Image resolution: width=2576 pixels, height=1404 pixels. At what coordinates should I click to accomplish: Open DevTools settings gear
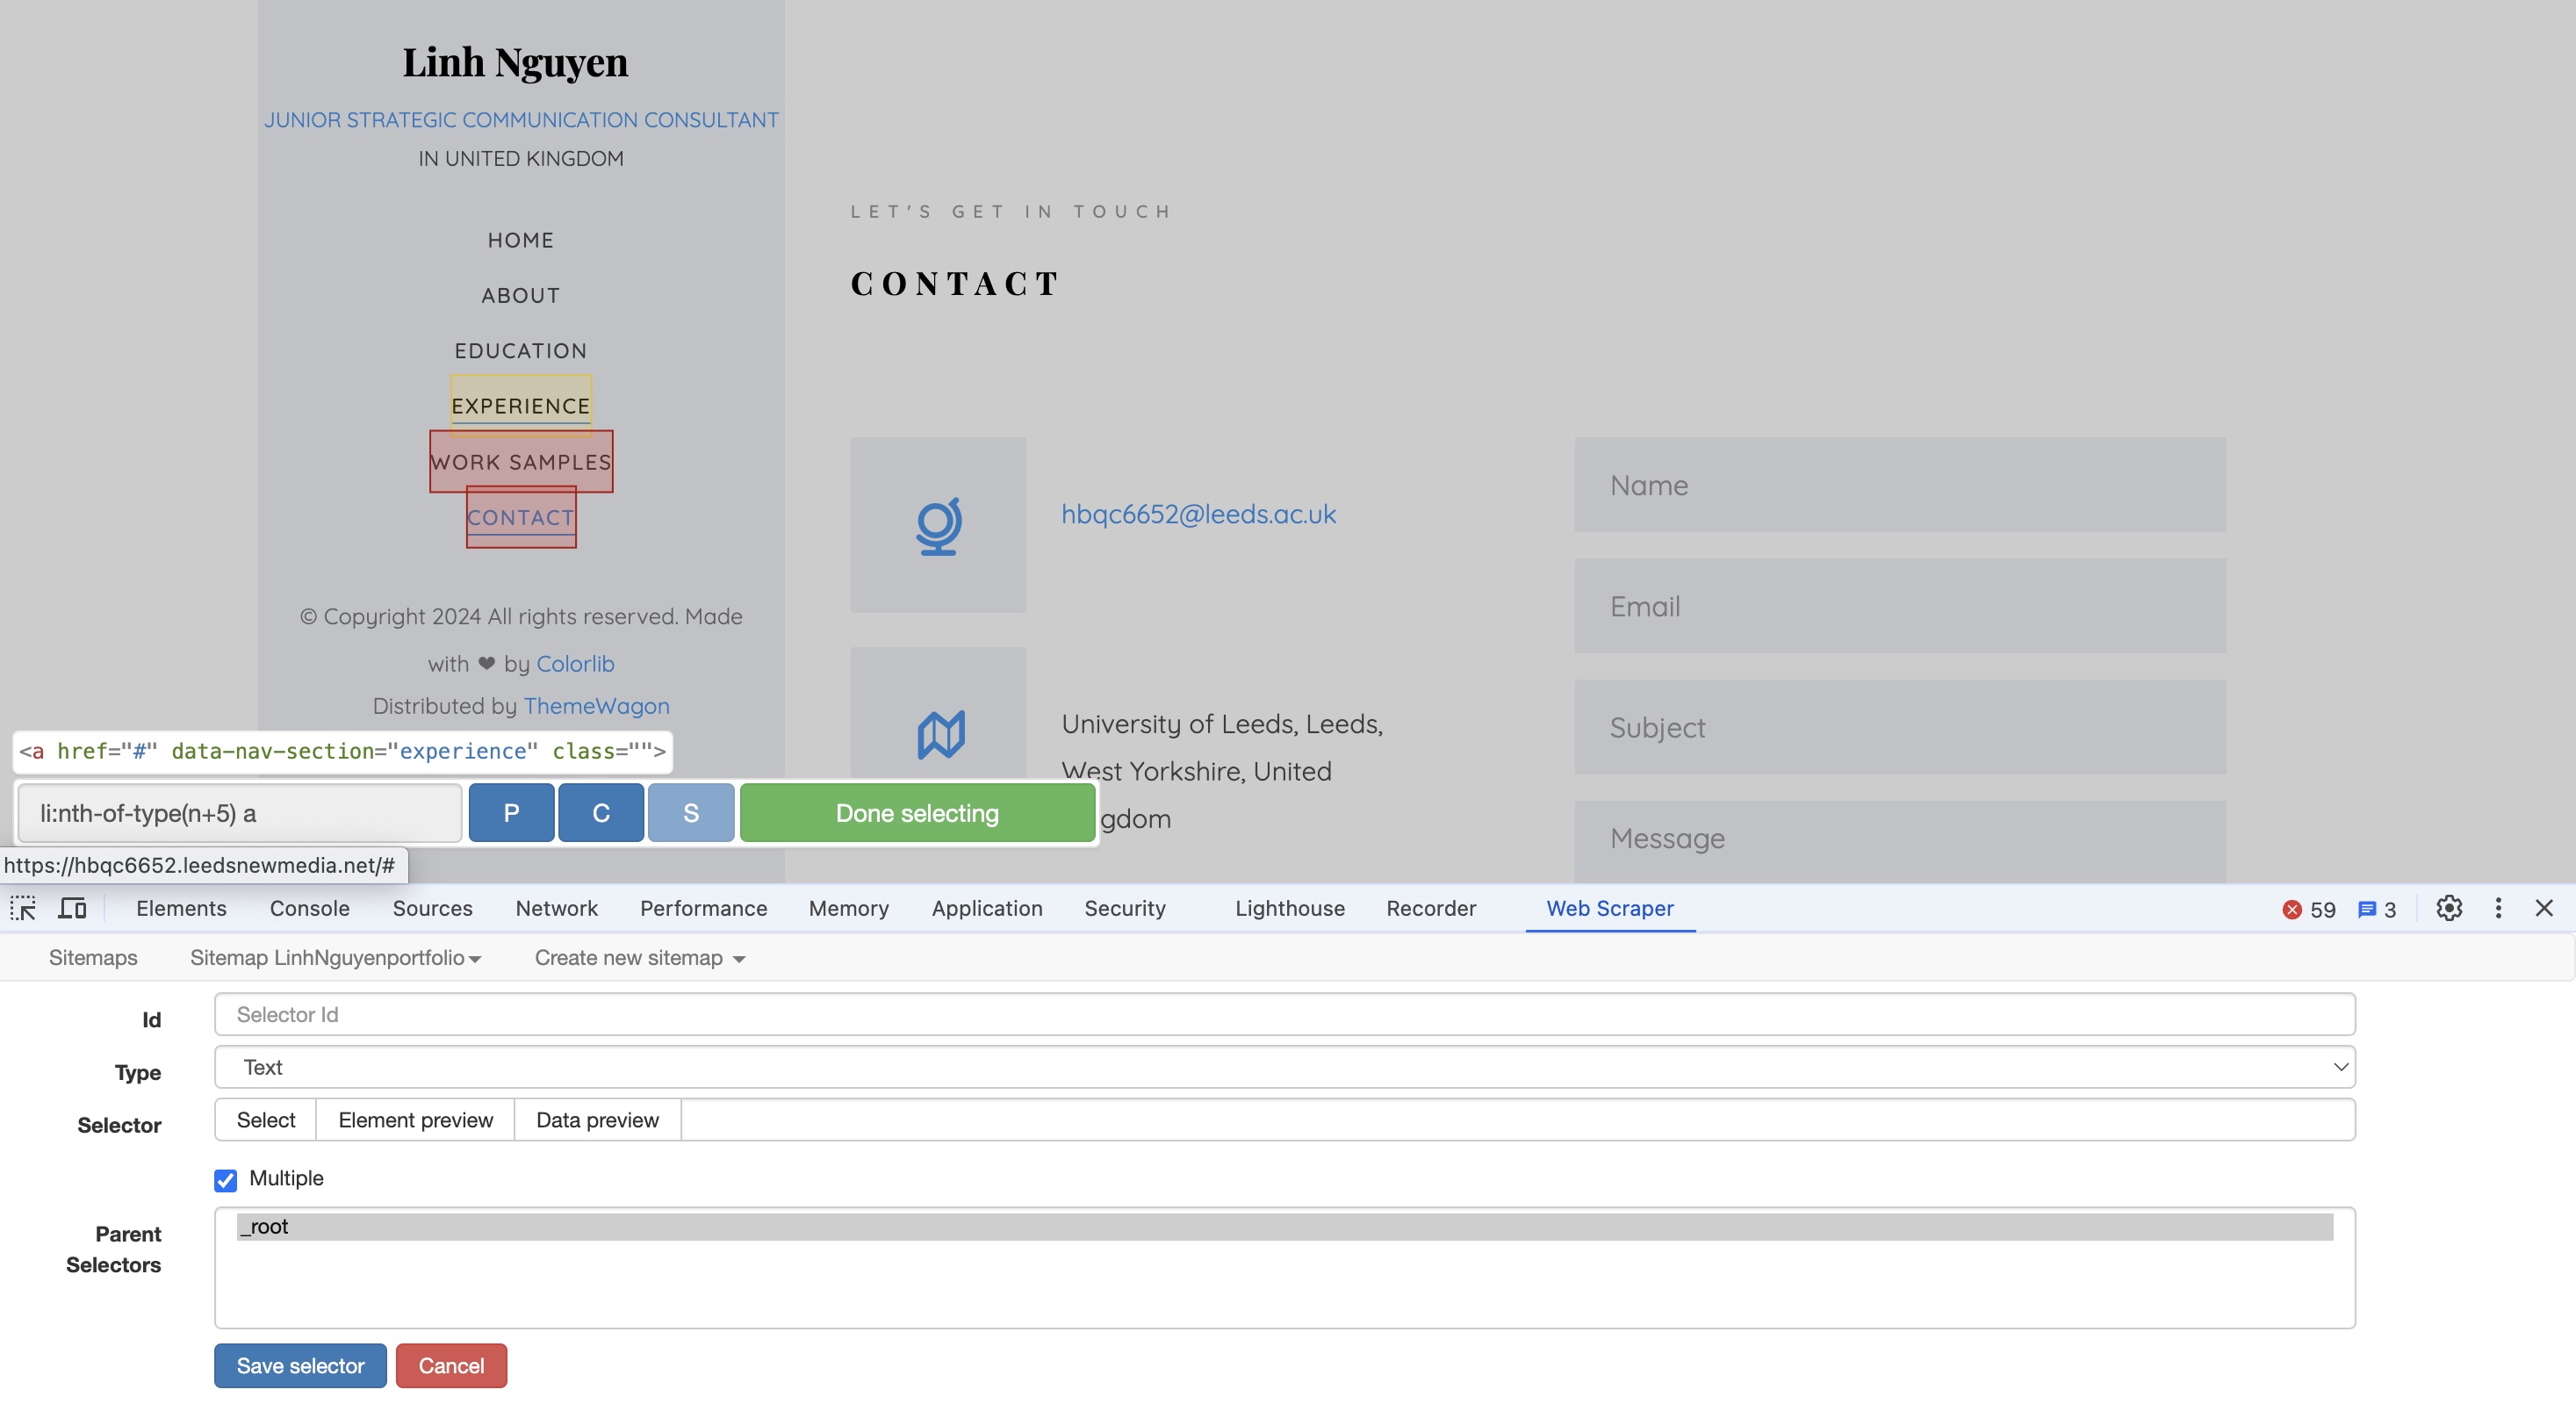(2448, 908)
